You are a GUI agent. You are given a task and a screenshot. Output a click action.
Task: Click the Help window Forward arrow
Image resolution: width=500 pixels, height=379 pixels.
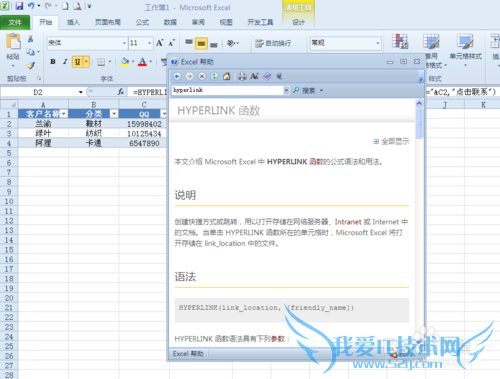[x=189, y=76]
